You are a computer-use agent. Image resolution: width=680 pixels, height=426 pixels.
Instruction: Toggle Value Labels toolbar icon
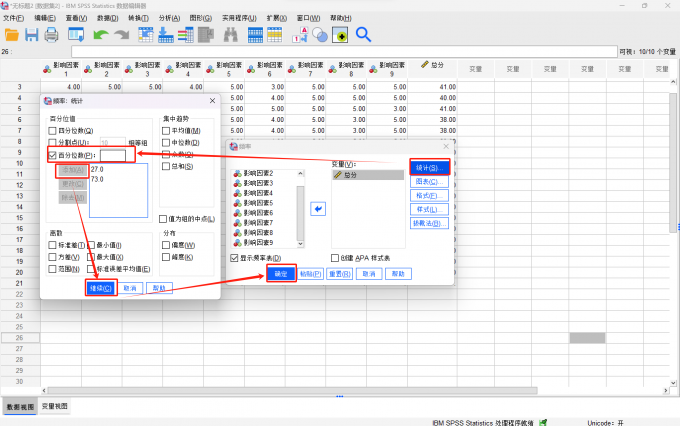301,35
